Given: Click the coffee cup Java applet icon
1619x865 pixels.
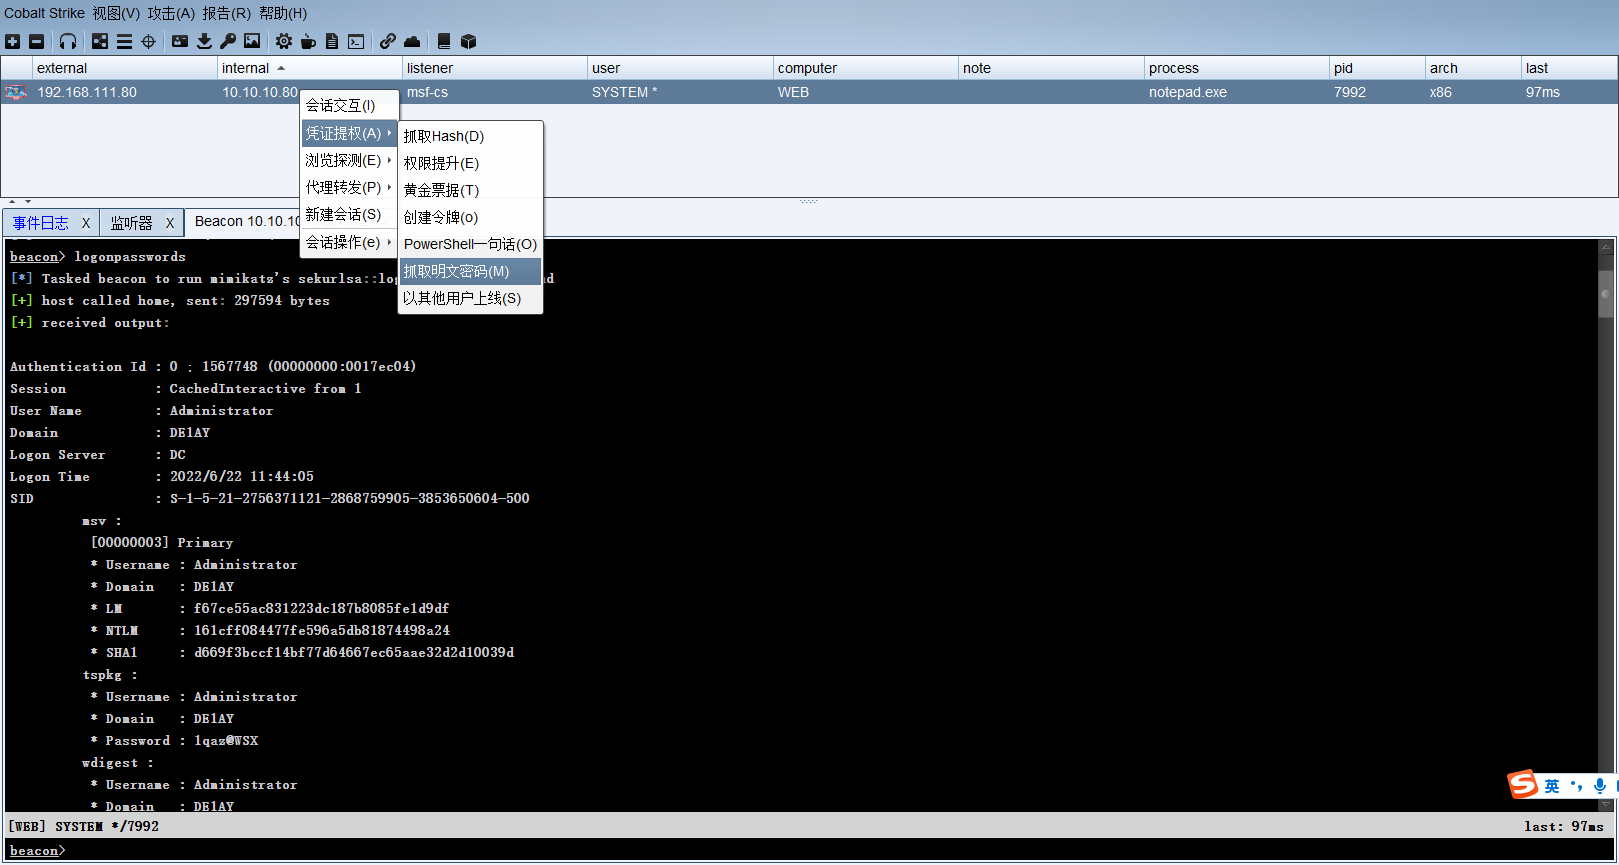Looking at the screenshot, I should pos(308,41).
